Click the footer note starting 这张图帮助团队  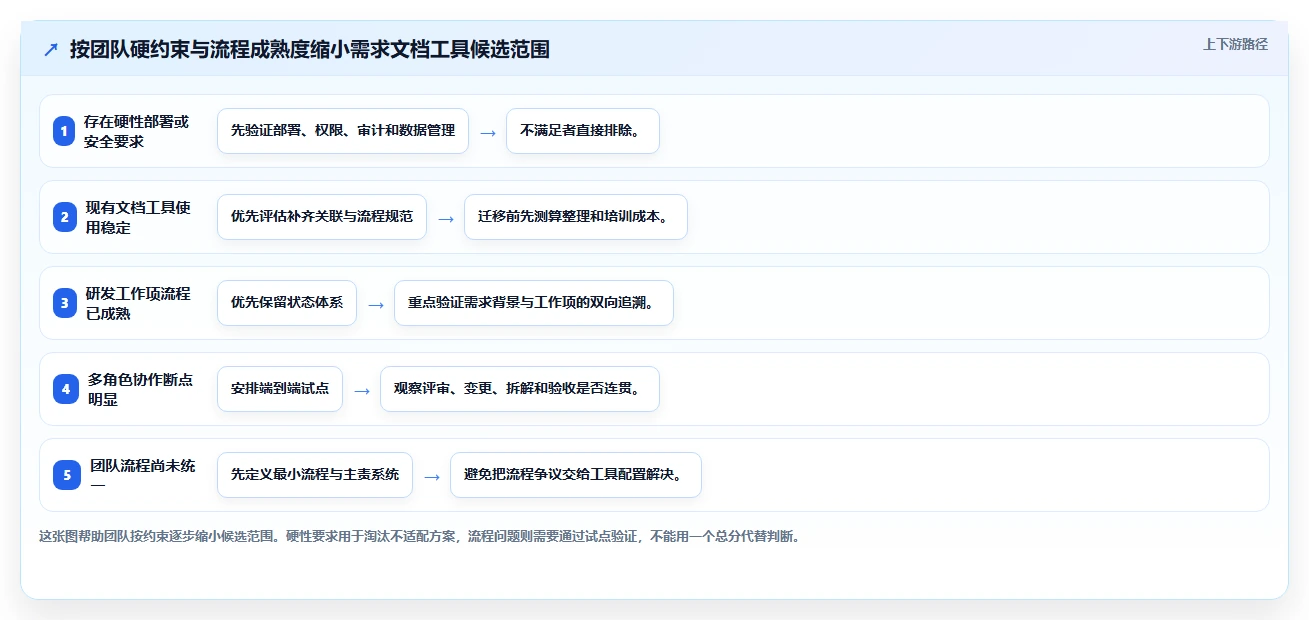(x=419, y=537)
